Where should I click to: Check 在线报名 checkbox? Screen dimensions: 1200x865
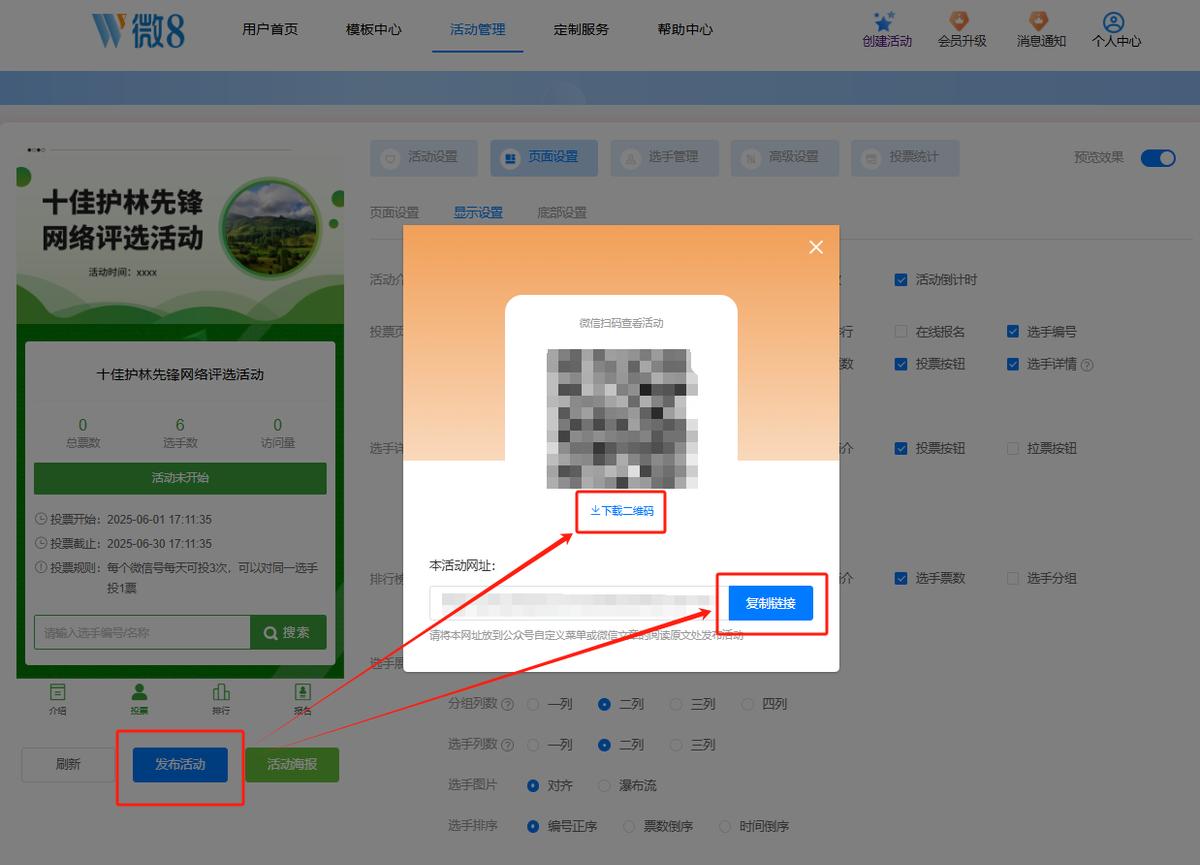pos(901,332)
